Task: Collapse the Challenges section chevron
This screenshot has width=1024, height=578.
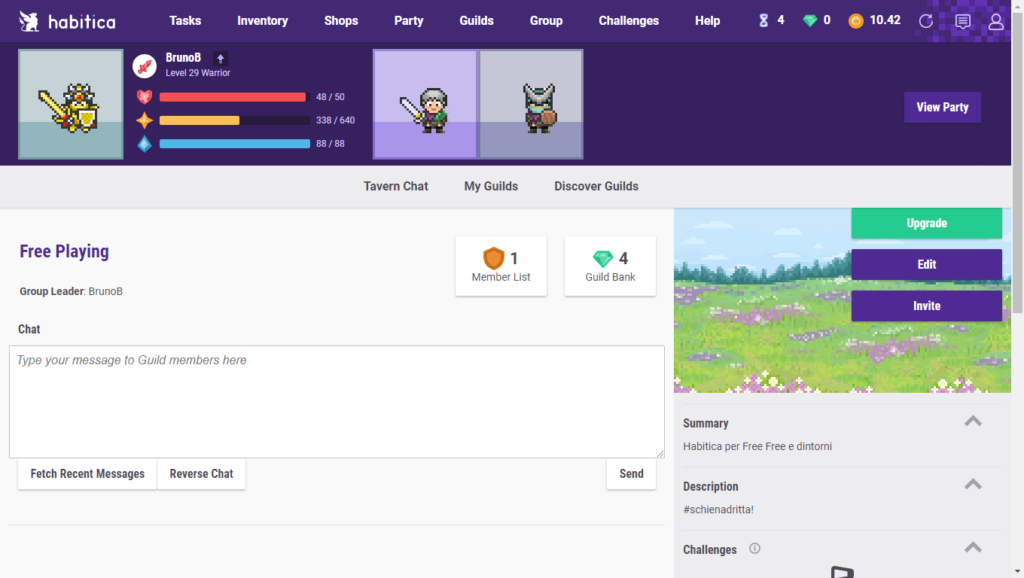Action: coord(972,547)
